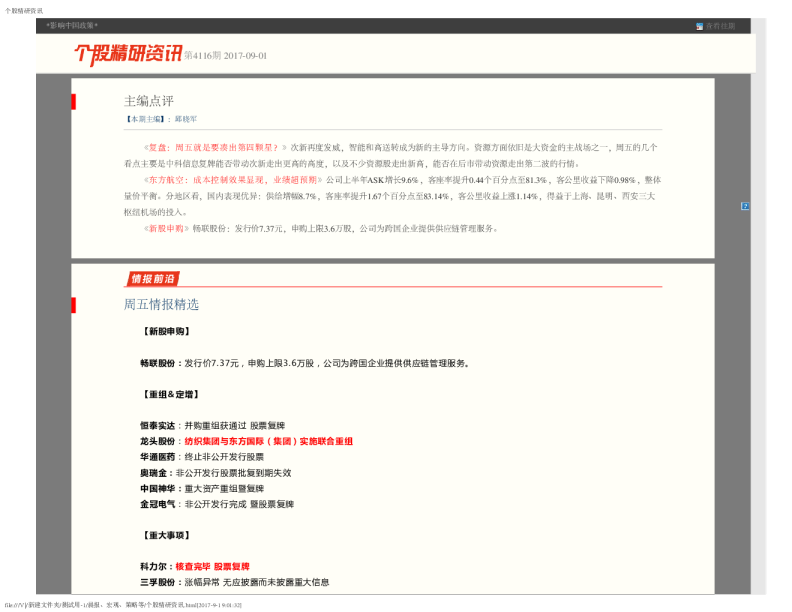792x612 pixels.
Task: Open the red 新股申购 link in editor comments
Action: click(x=166, y=228)
